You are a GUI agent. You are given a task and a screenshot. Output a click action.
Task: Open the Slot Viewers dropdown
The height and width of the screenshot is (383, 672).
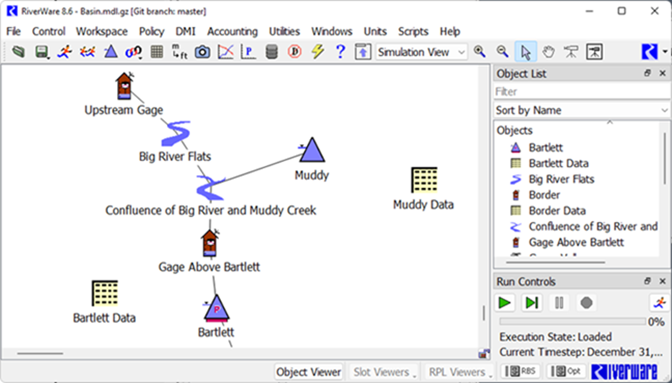click(384, 372)
